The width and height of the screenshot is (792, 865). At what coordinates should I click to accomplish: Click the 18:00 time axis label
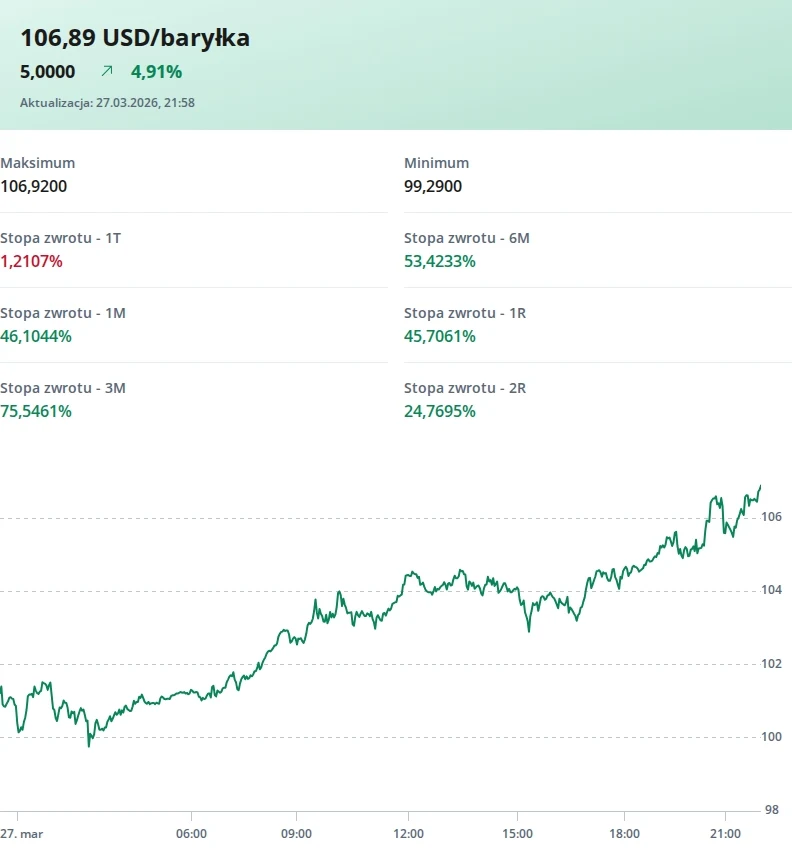point(624,833)
